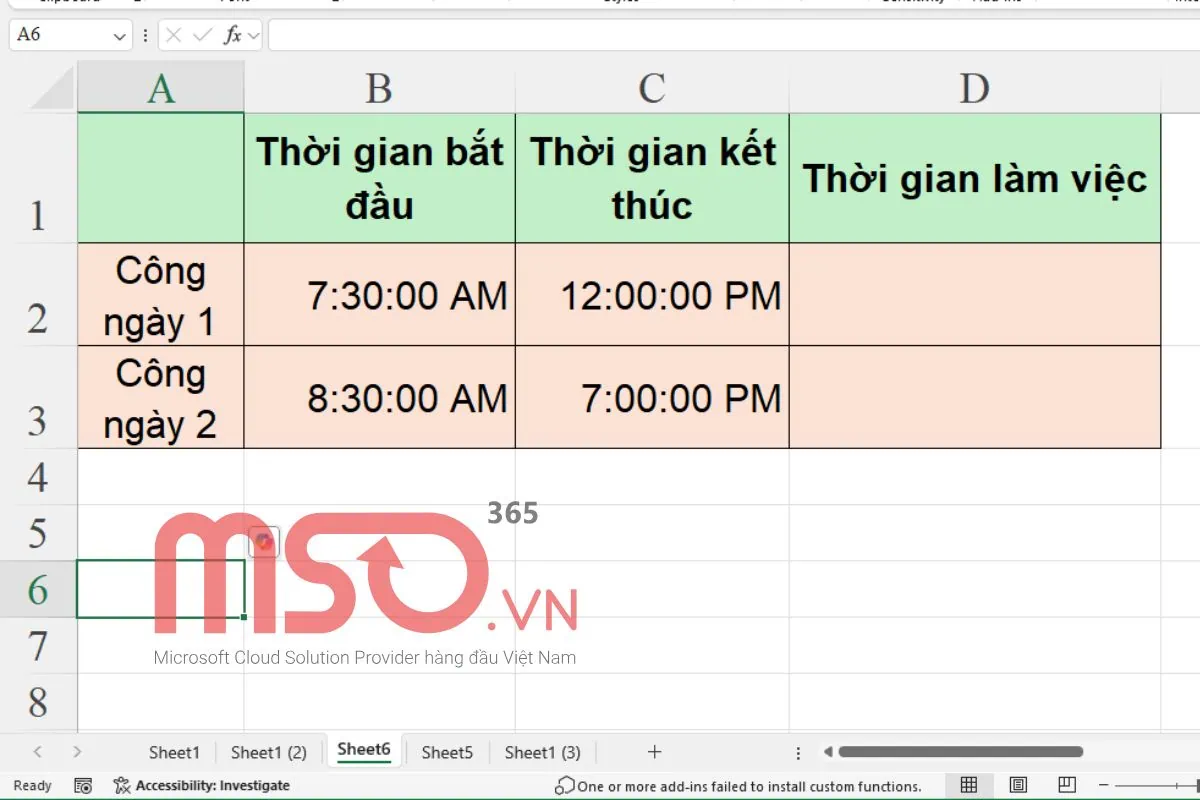Select column D header

pyautogui.click(x=974, y=88)
